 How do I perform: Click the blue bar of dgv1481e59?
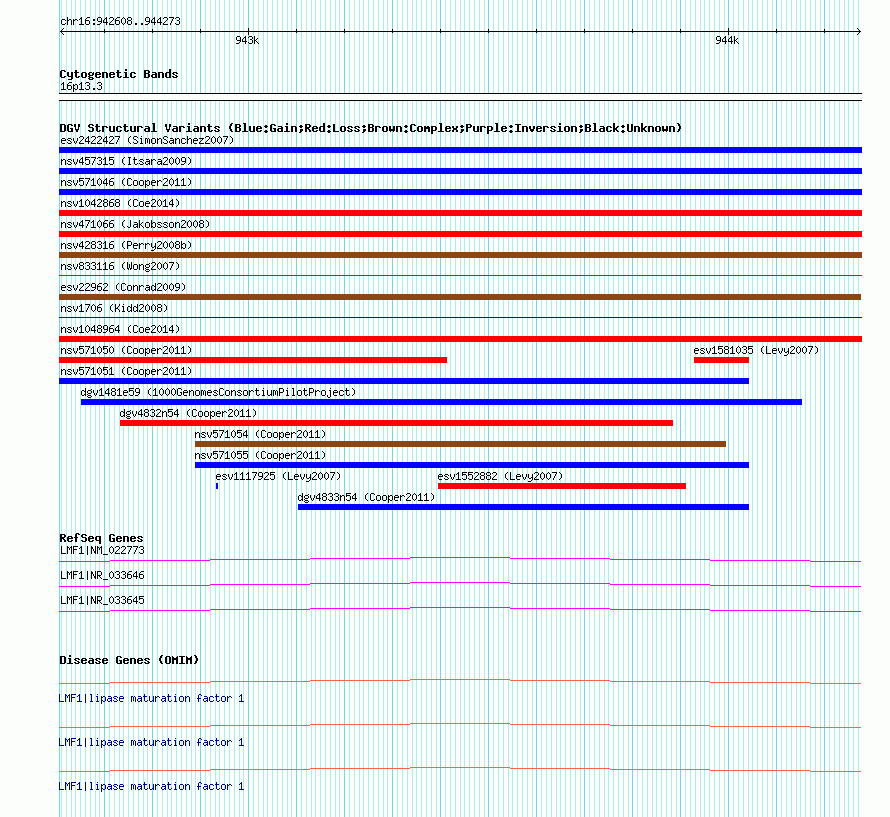(442, 402)
